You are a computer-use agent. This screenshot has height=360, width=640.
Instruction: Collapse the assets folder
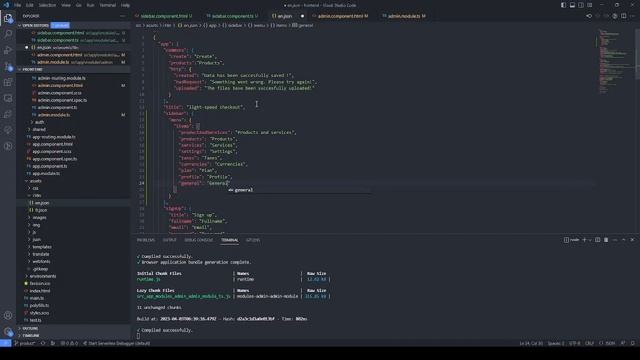coord(36,181)
